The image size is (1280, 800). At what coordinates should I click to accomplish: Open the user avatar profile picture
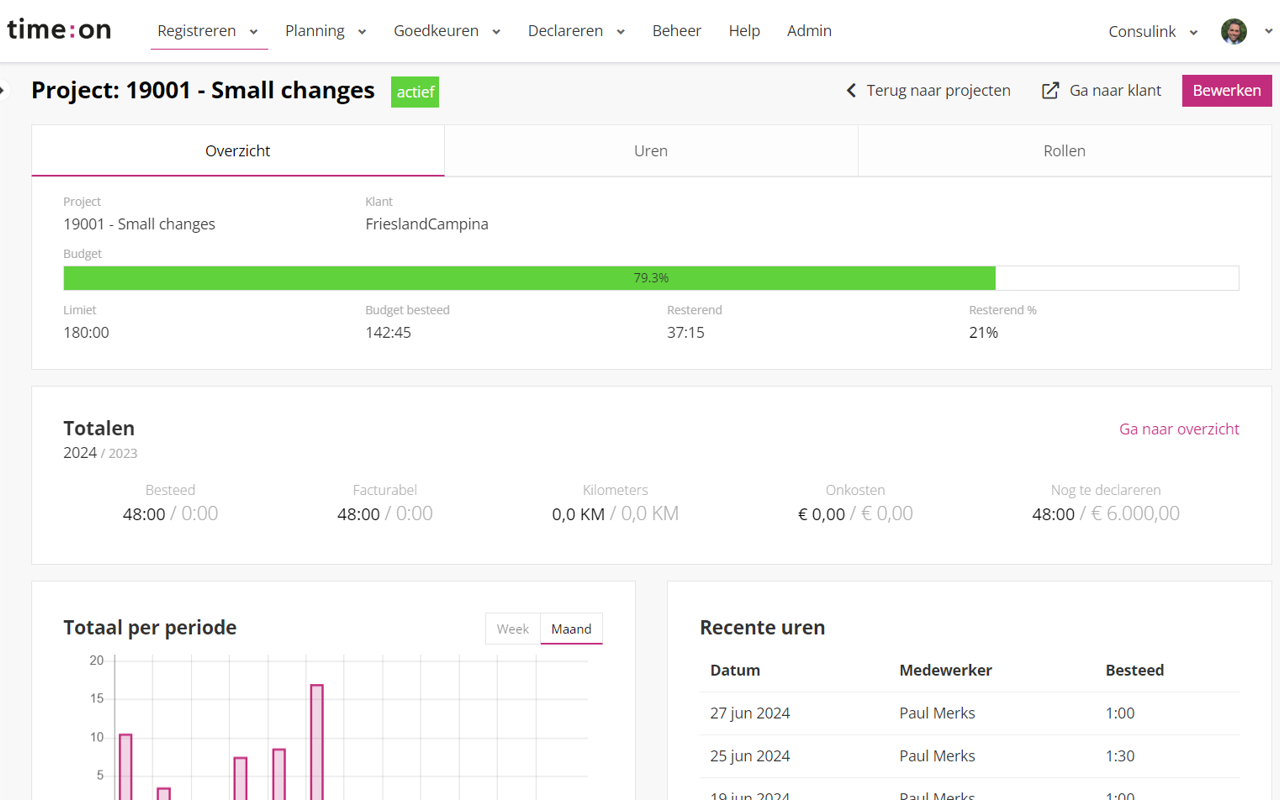[x=1234, y=31]
